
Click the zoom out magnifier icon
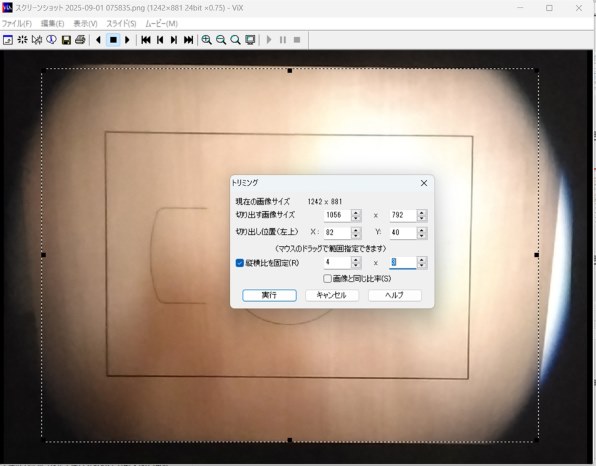(x=221, y=40)
